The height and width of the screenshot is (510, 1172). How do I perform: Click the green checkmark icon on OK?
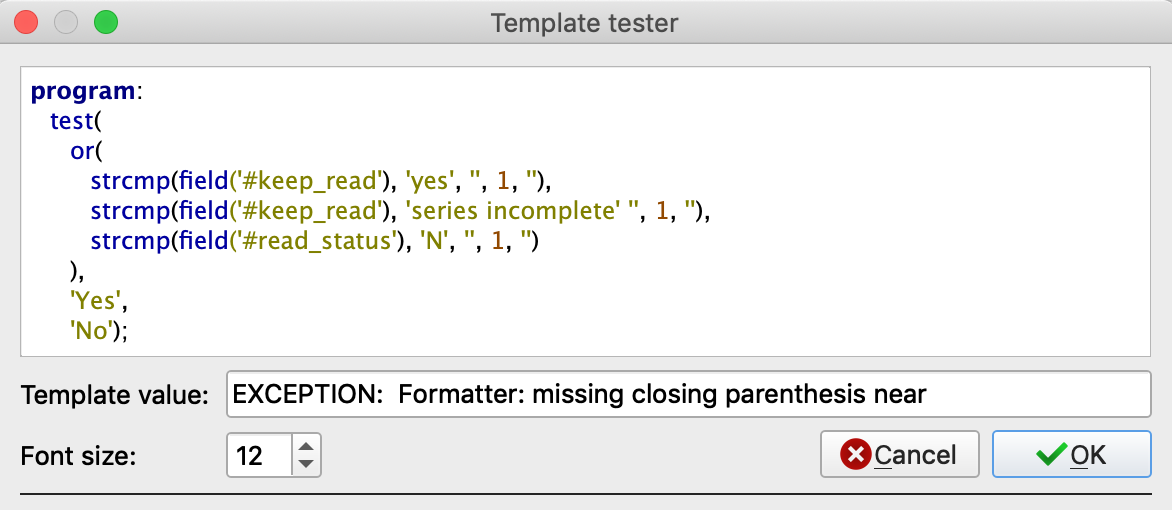[x=1051, y=455]
